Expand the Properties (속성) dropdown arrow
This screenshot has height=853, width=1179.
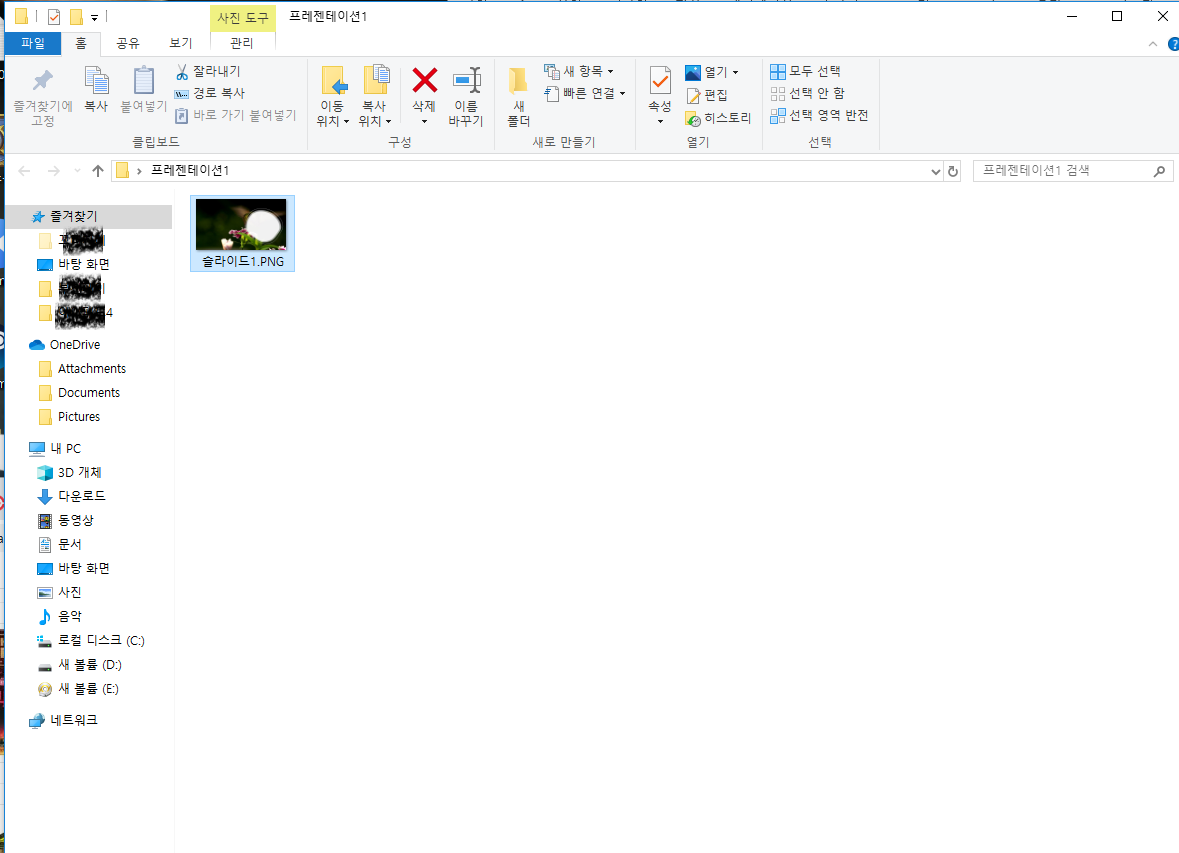pos(660,121)
